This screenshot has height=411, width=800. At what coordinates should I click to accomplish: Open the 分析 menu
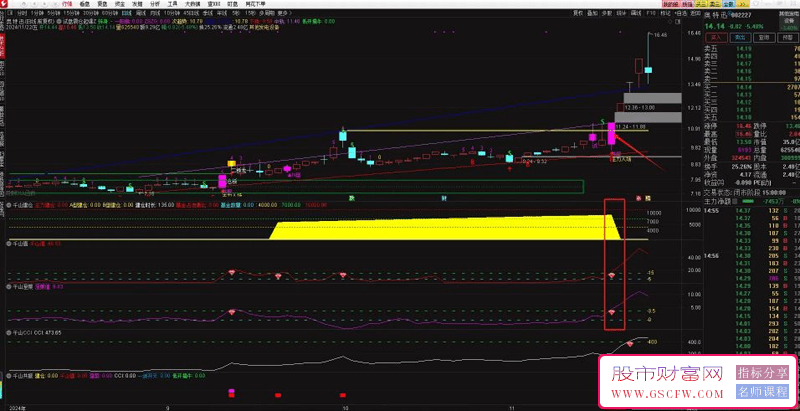(x=154, y=3)
